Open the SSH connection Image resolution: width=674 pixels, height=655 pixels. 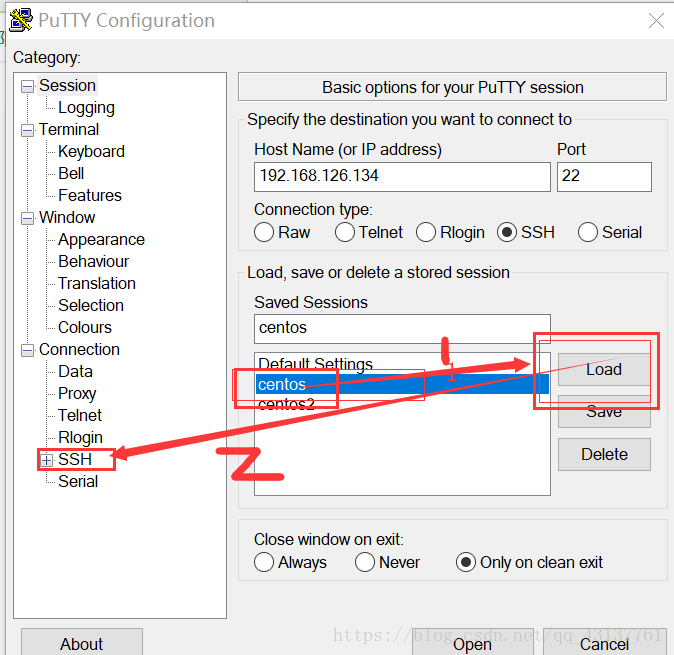[472, 643]
